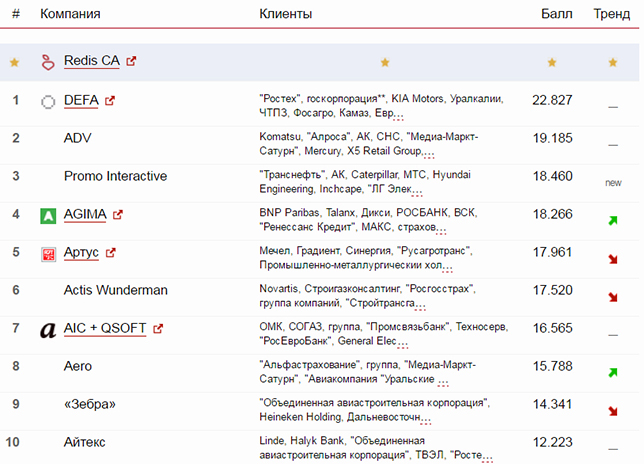Click the 'new' trend label for Promo Interactive
Viewport: 644px width, 464px height.
[x=613, y=183]
